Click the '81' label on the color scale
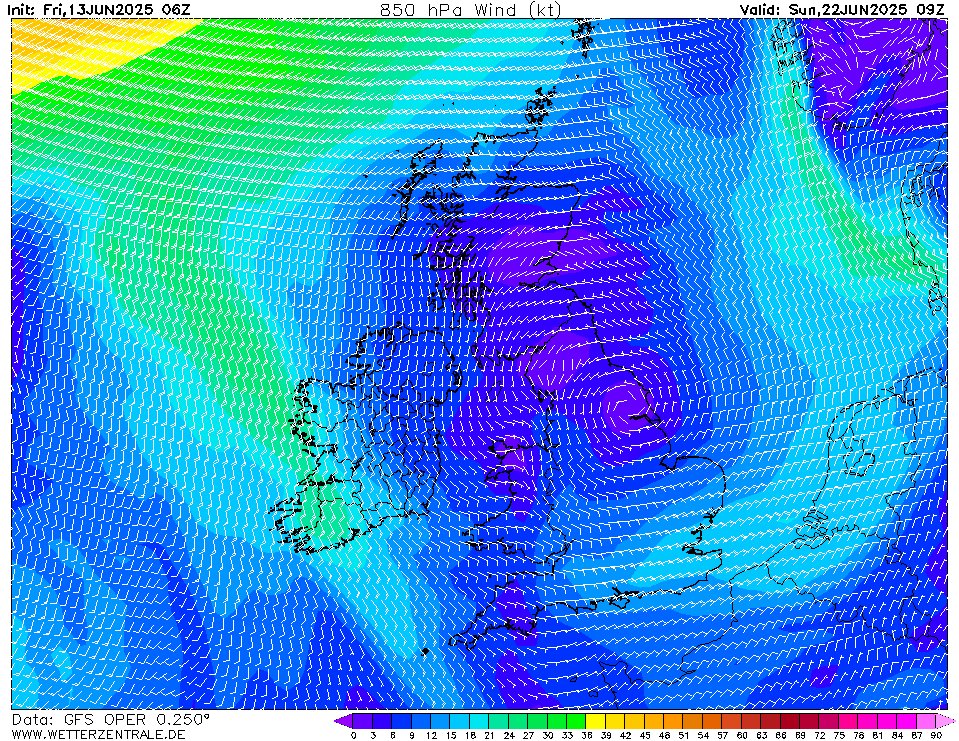The width and height of the screenshot is (959, 741). coord(878,735)
